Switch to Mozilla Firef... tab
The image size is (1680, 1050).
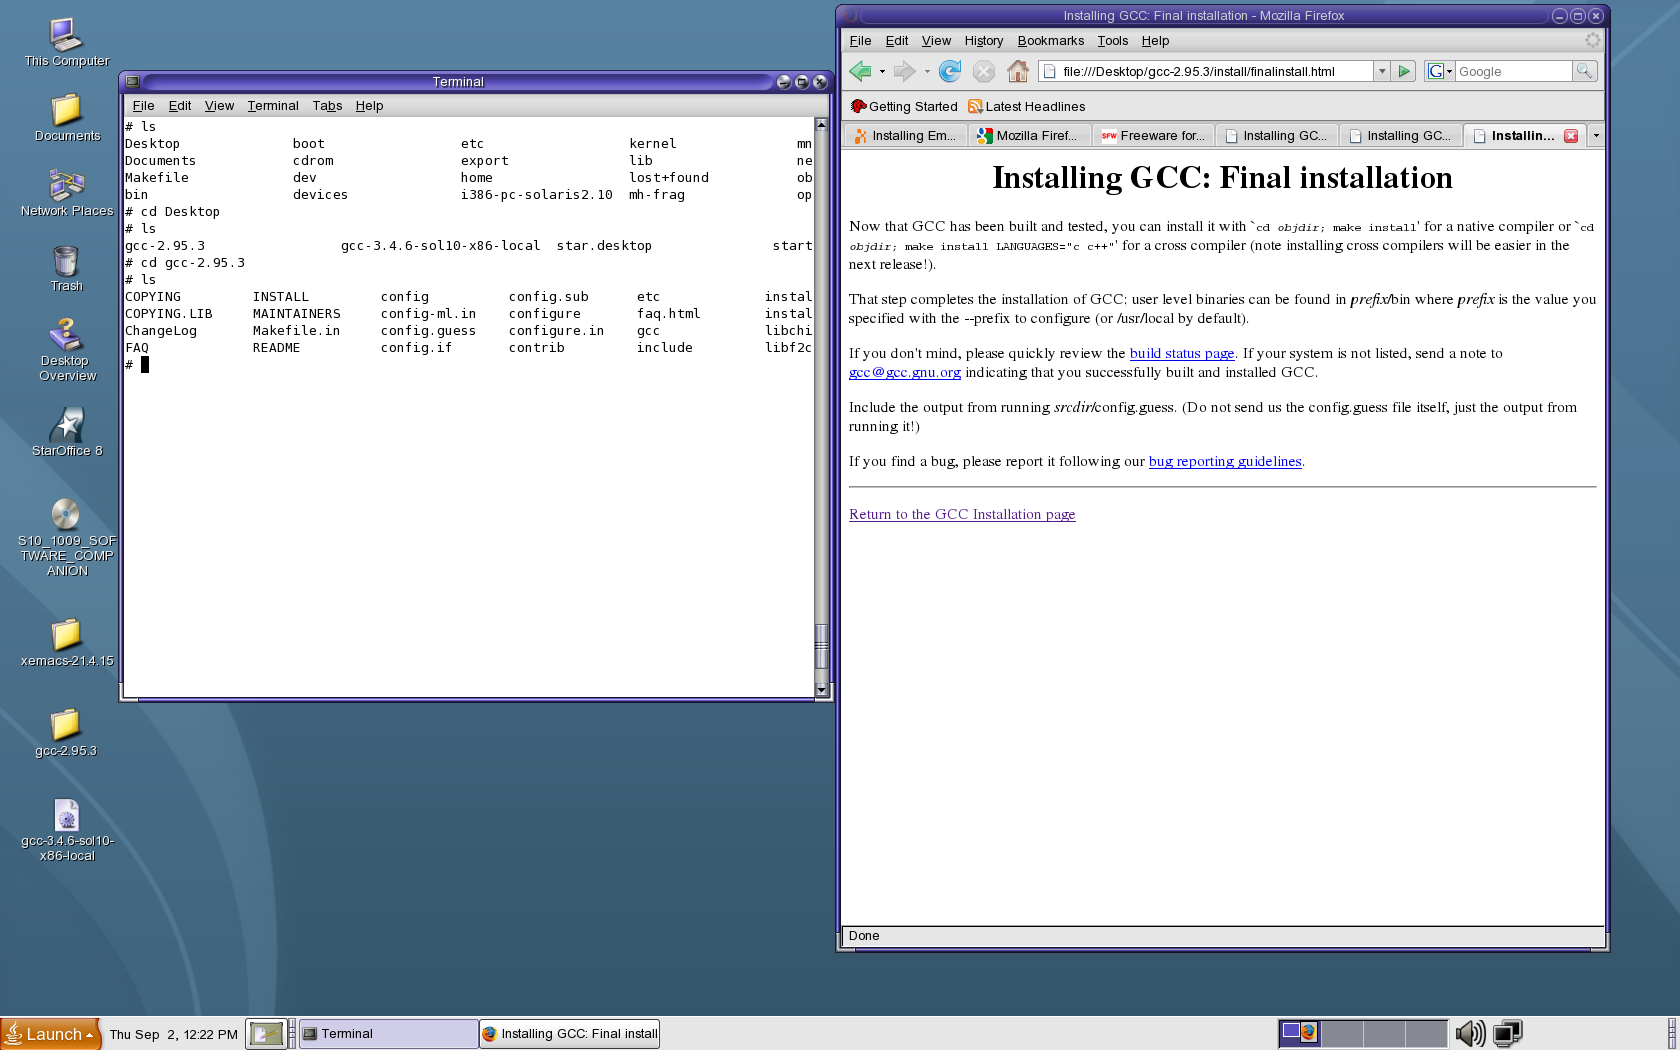pos(1029,136)
